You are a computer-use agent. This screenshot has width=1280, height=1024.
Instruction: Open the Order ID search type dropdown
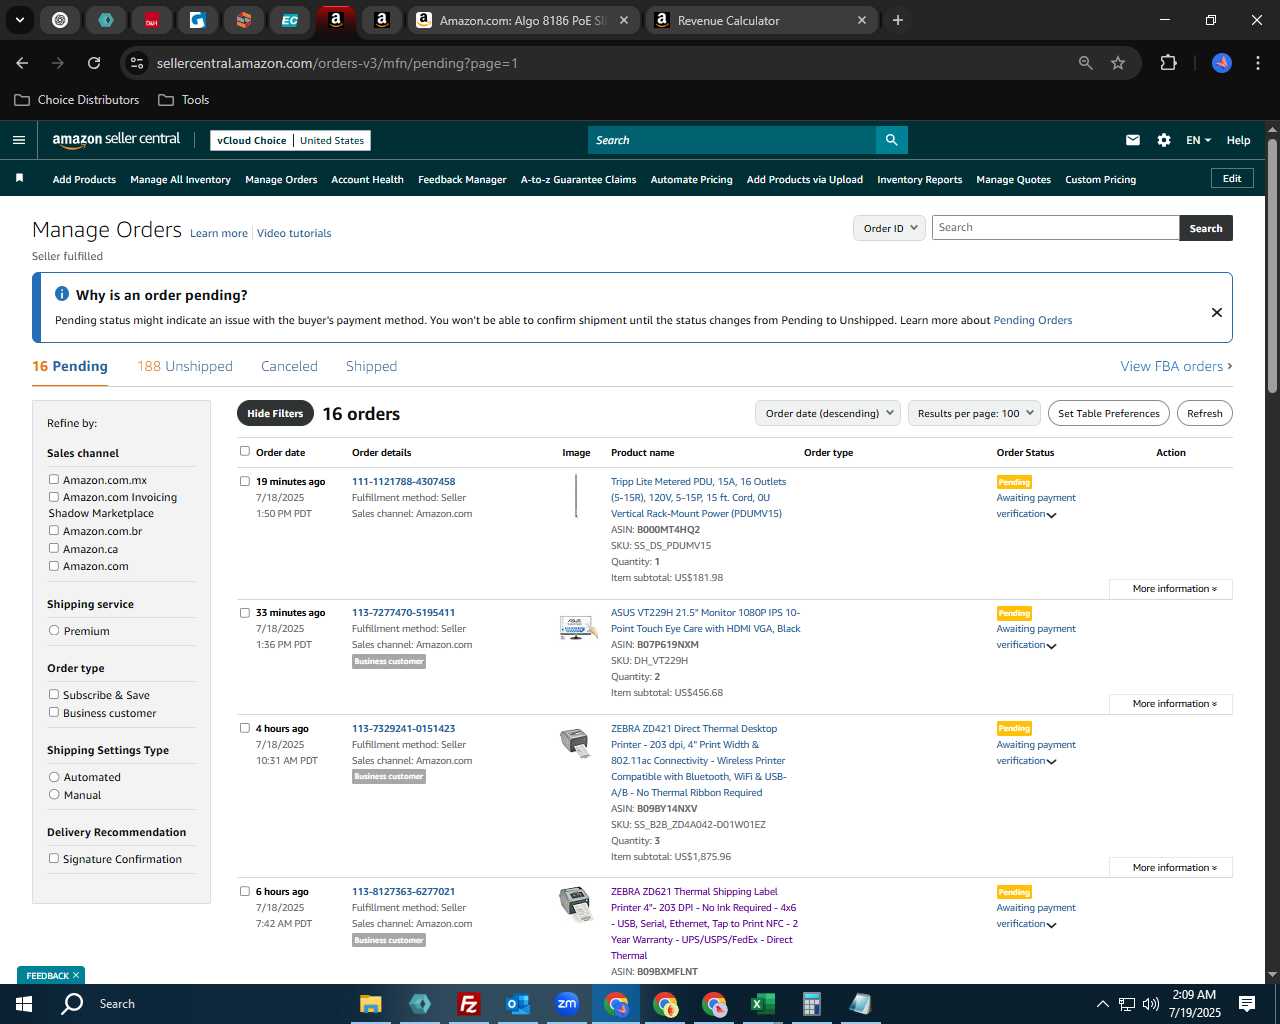[888, 228]
